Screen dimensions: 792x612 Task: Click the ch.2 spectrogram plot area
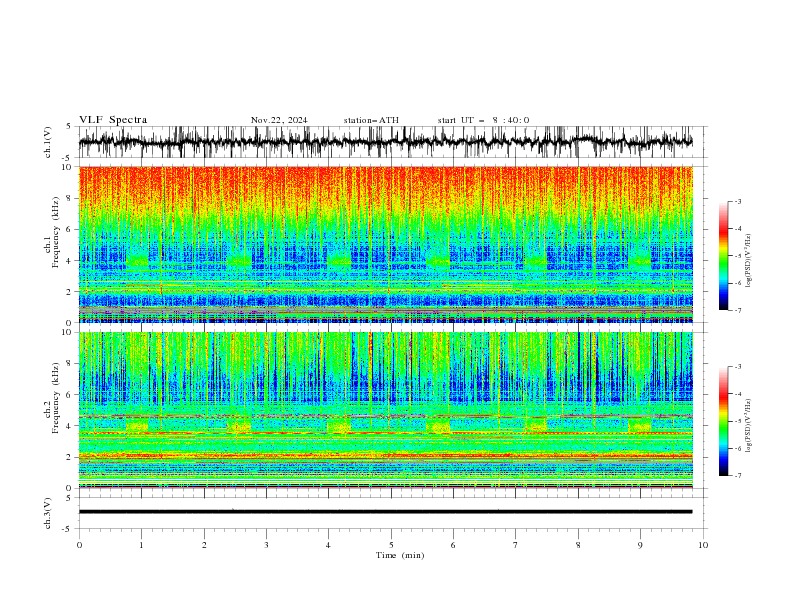(385, 410)
